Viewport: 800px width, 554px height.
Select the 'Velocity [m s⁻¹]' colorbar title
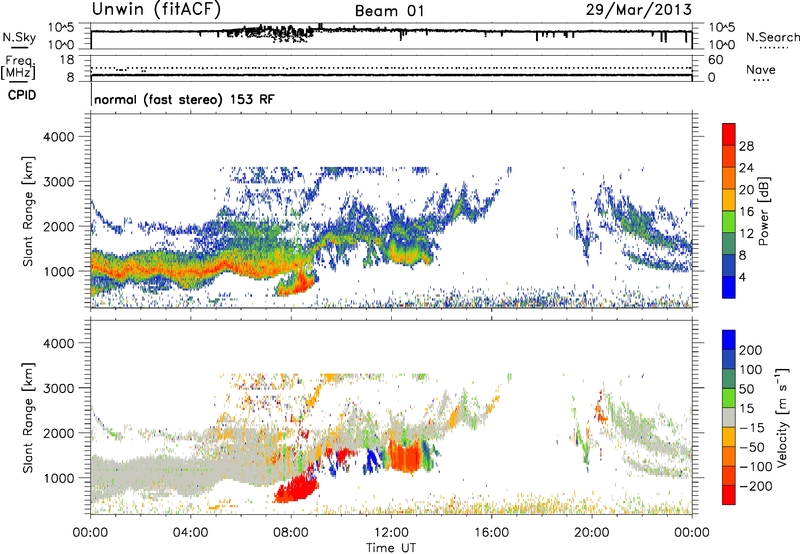pyautogui.click(x=782, y=418)
